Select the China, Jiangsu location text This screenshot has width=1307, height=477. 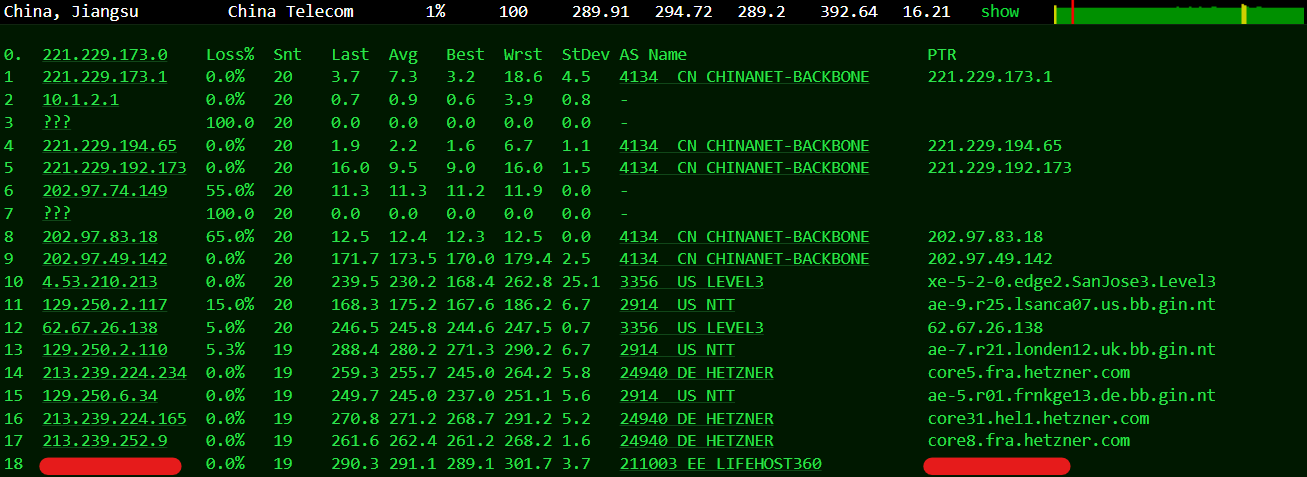point(71,12)
